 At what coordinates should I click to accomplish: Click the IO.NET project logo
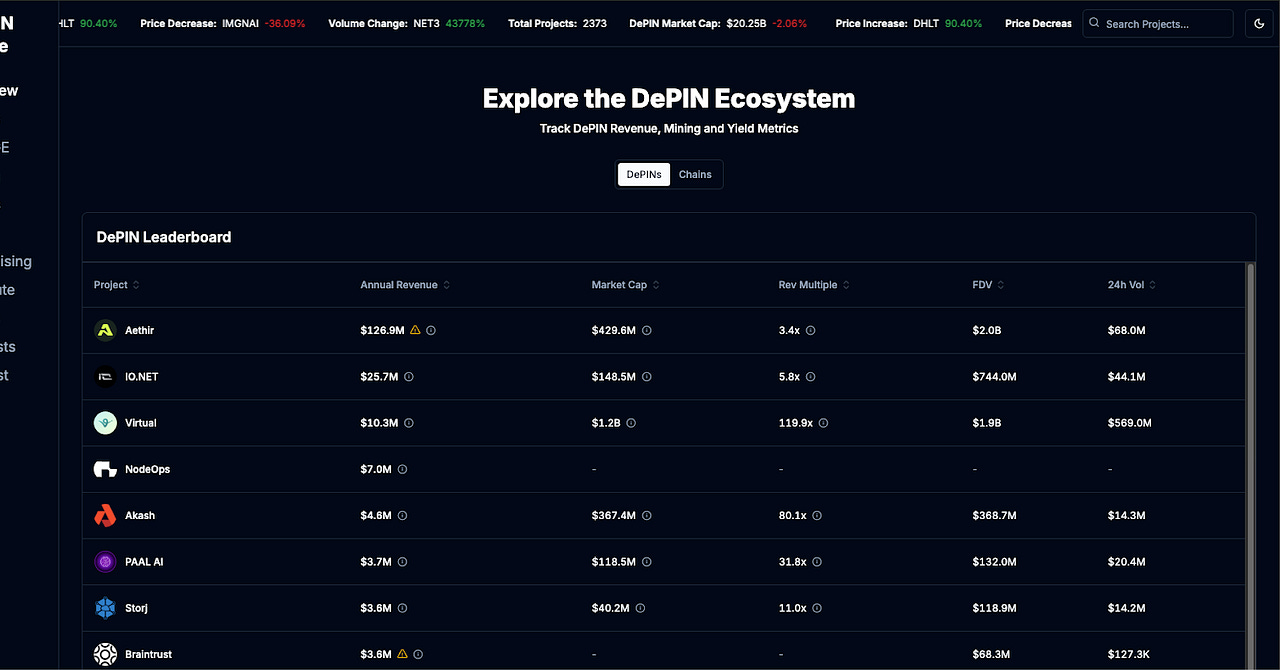tap(105, 377)
